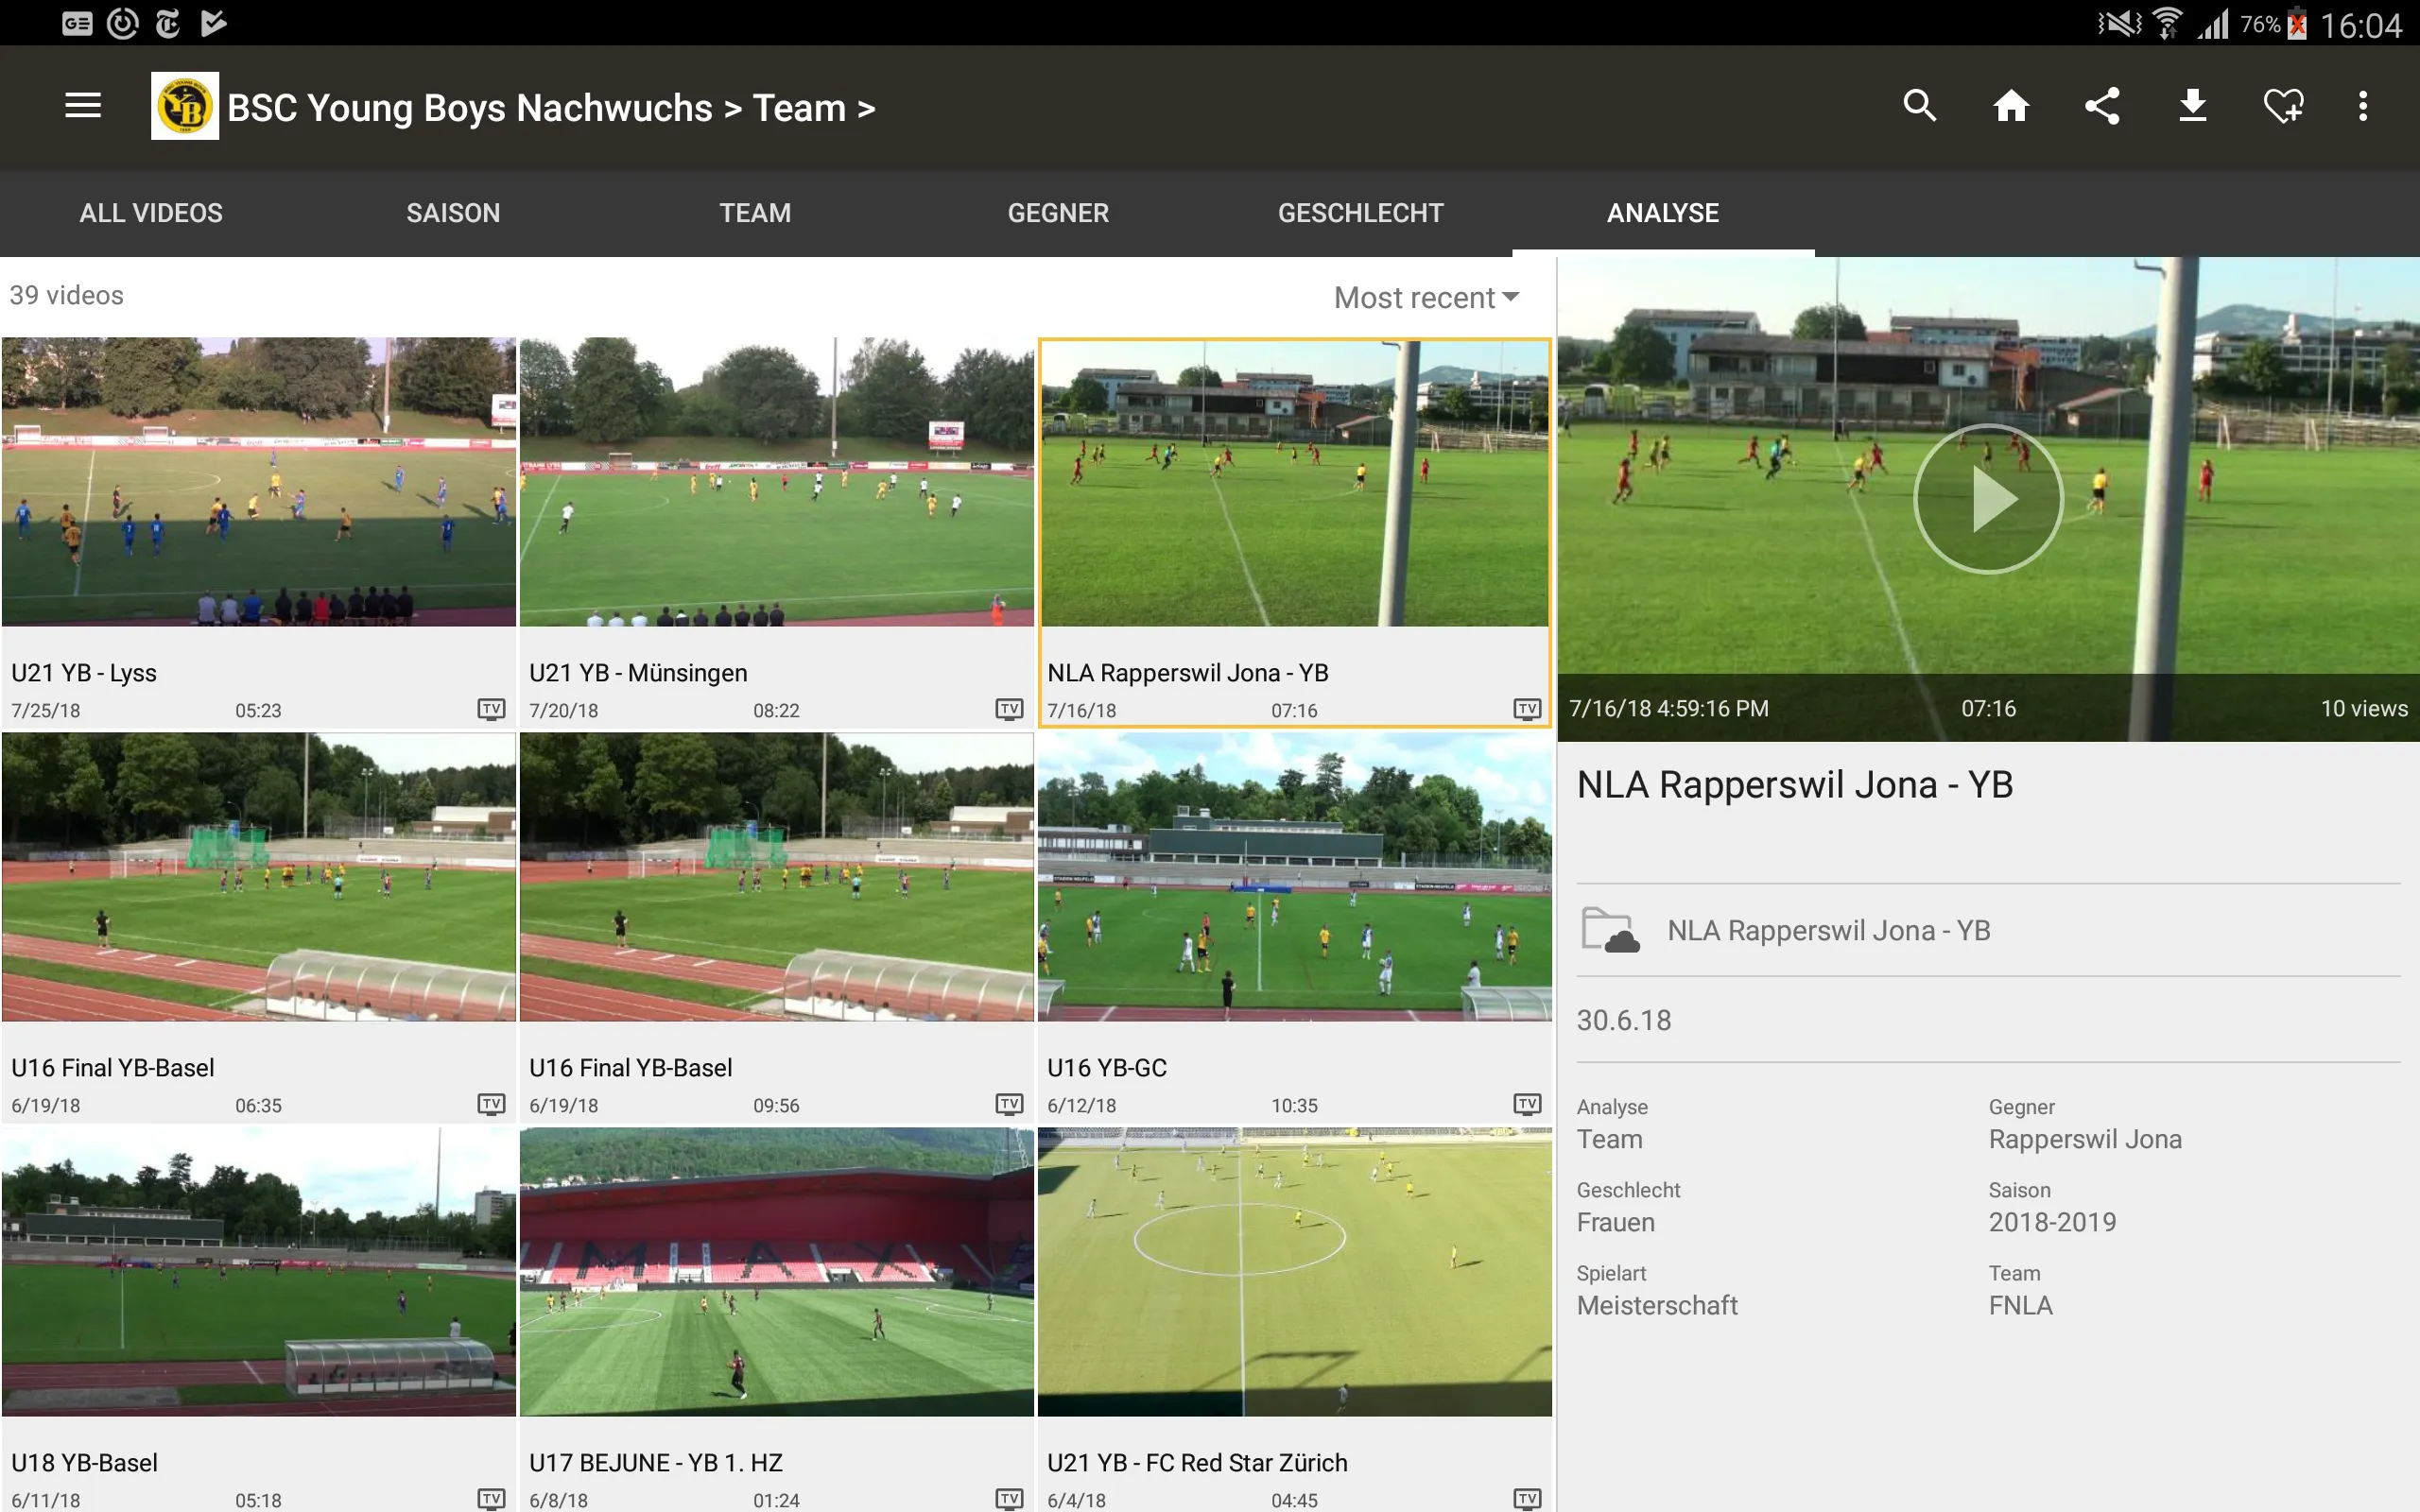Image resolution: width=2420 pixels, height=1512 pixels.
Task: Cast icon on U16 YB-GC card
Action: pos(1527,1105)
